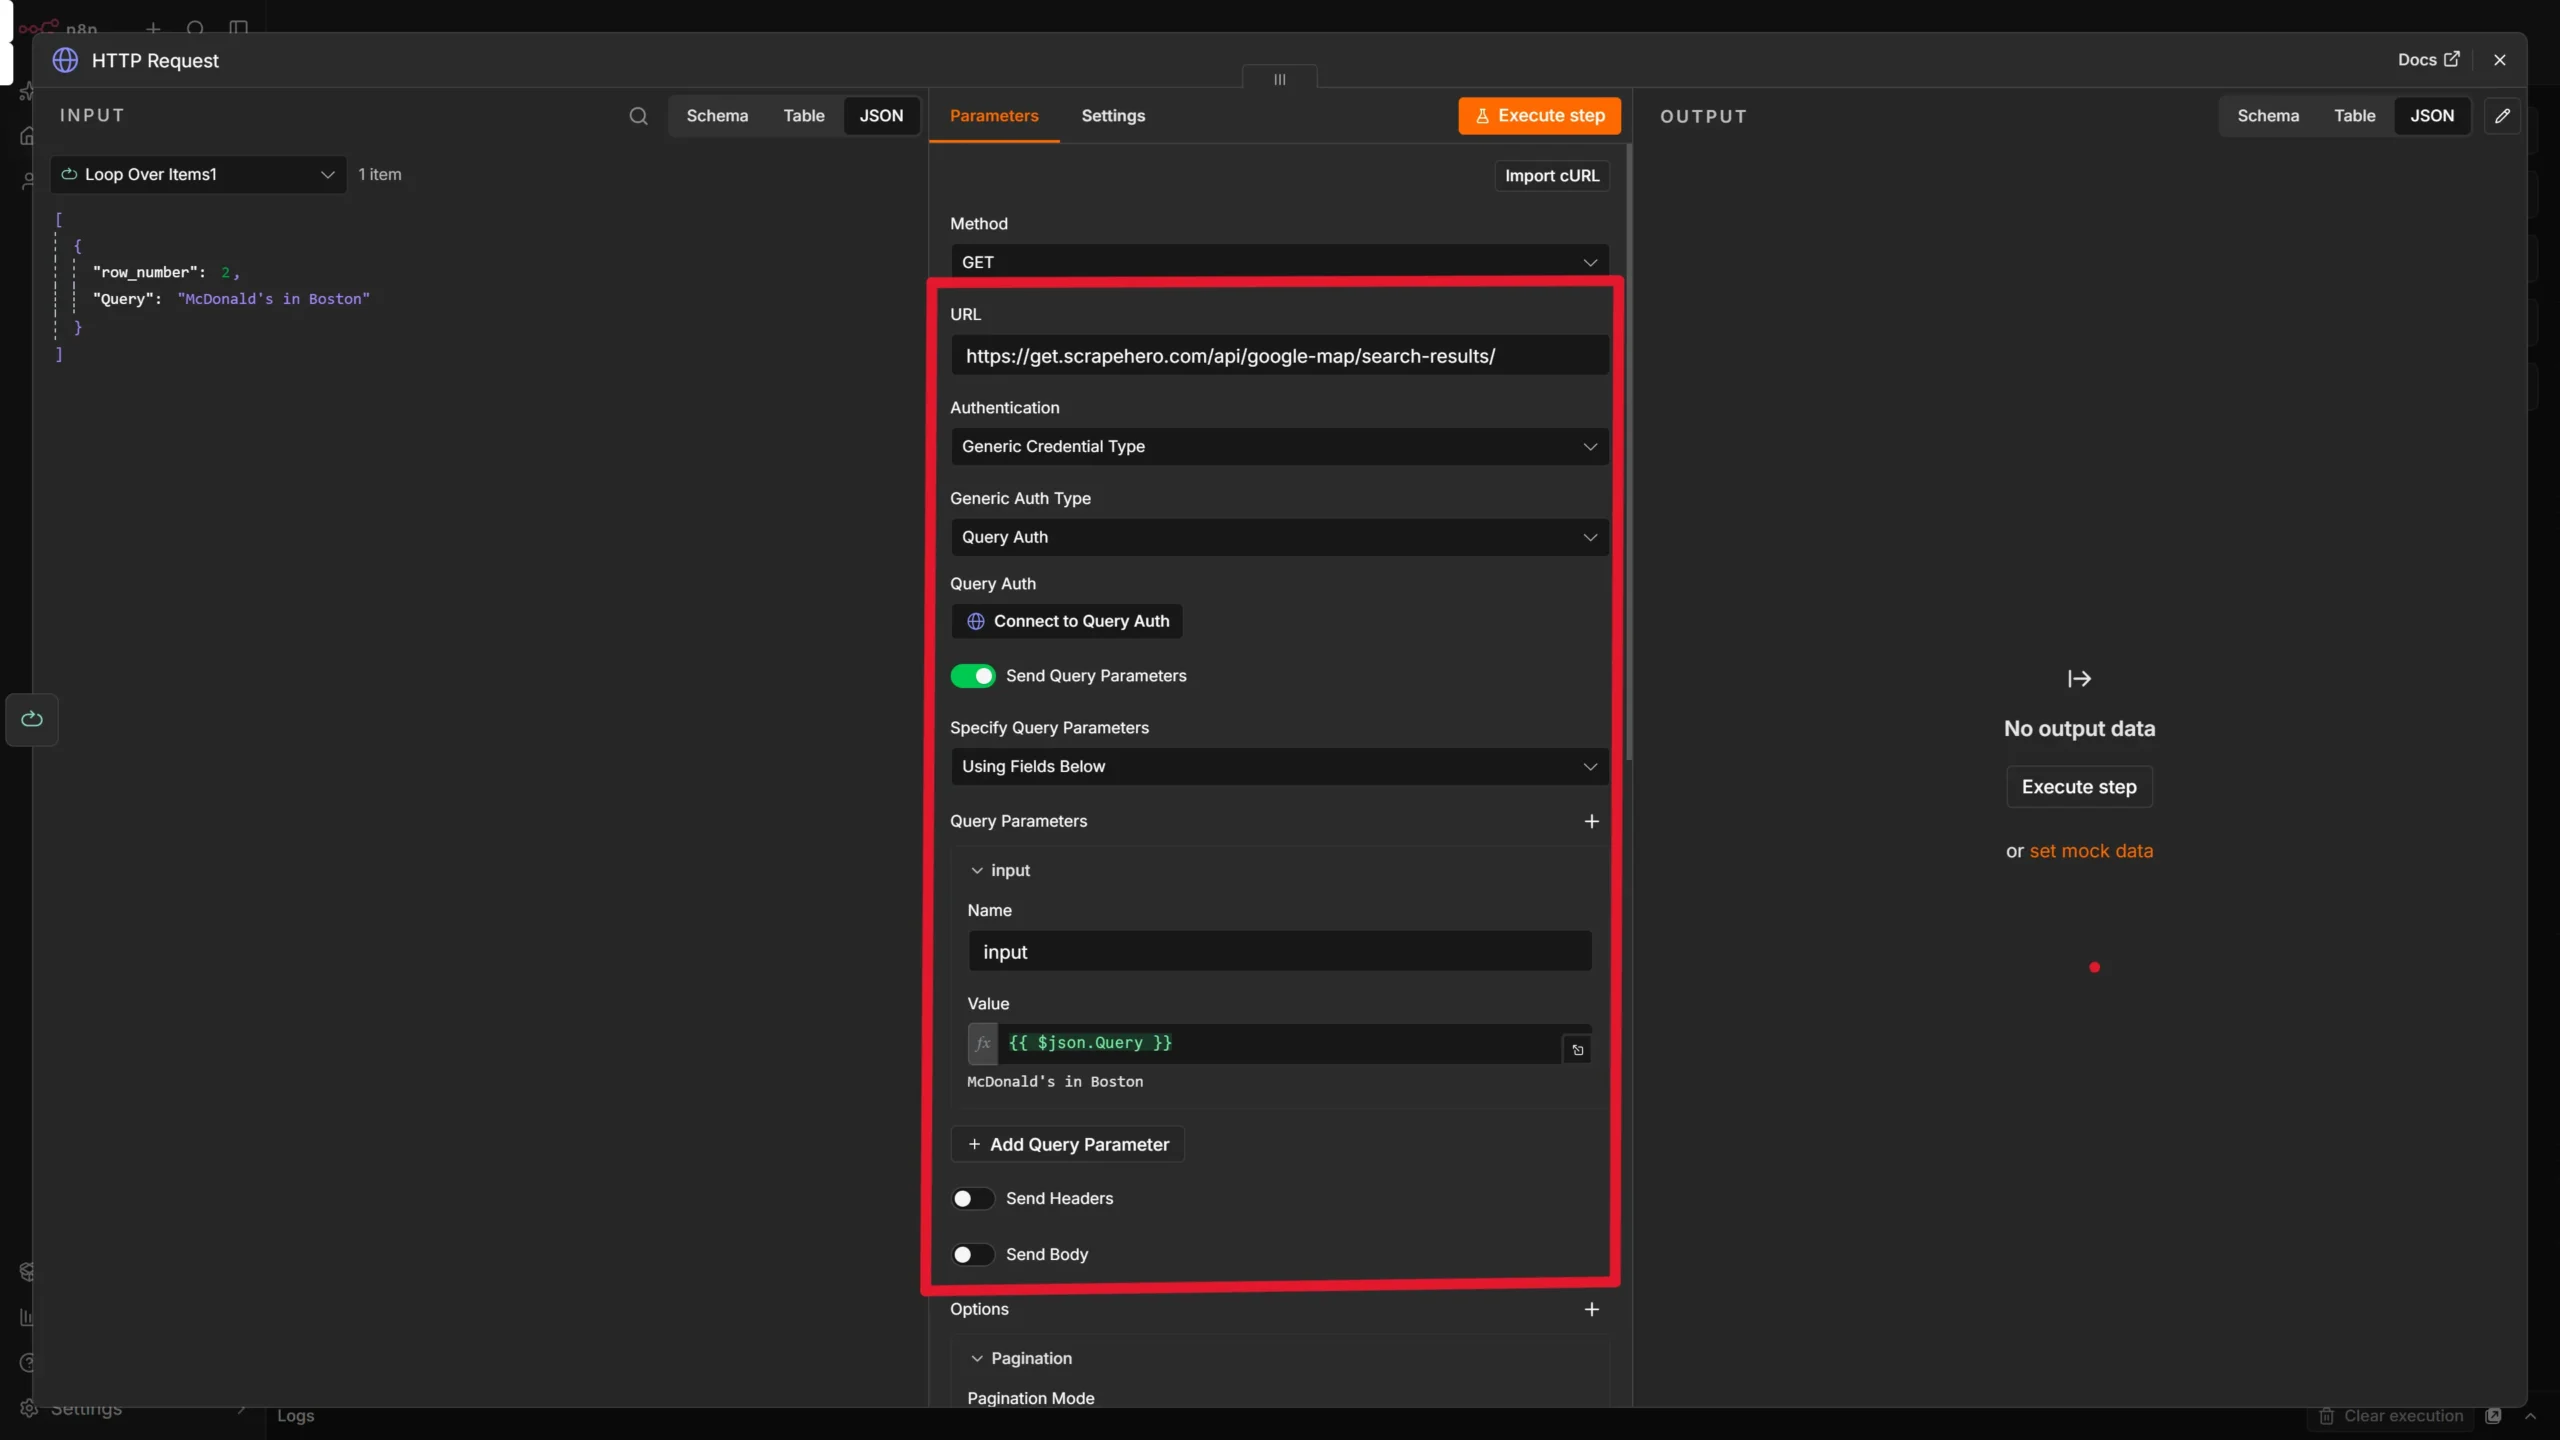Add a query parameter with plus icon
The height and width of the screenshot is (1440, 2560).
point(1591,821)
